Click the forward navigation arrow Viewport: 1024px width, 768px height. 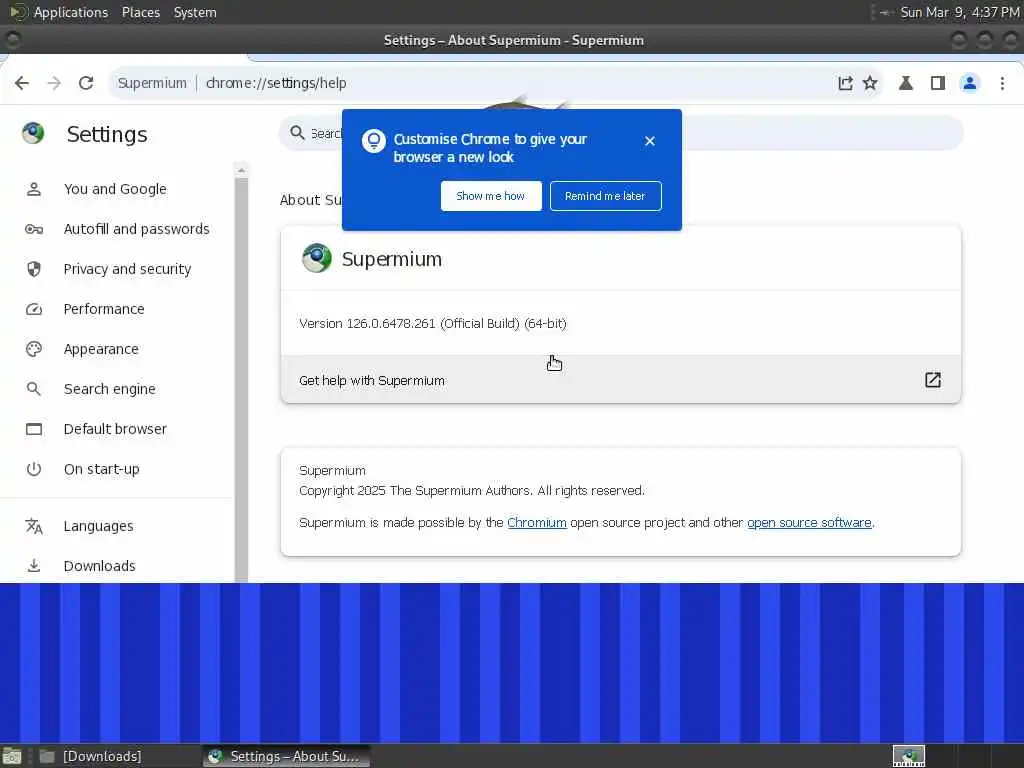[x=54, y=83]
